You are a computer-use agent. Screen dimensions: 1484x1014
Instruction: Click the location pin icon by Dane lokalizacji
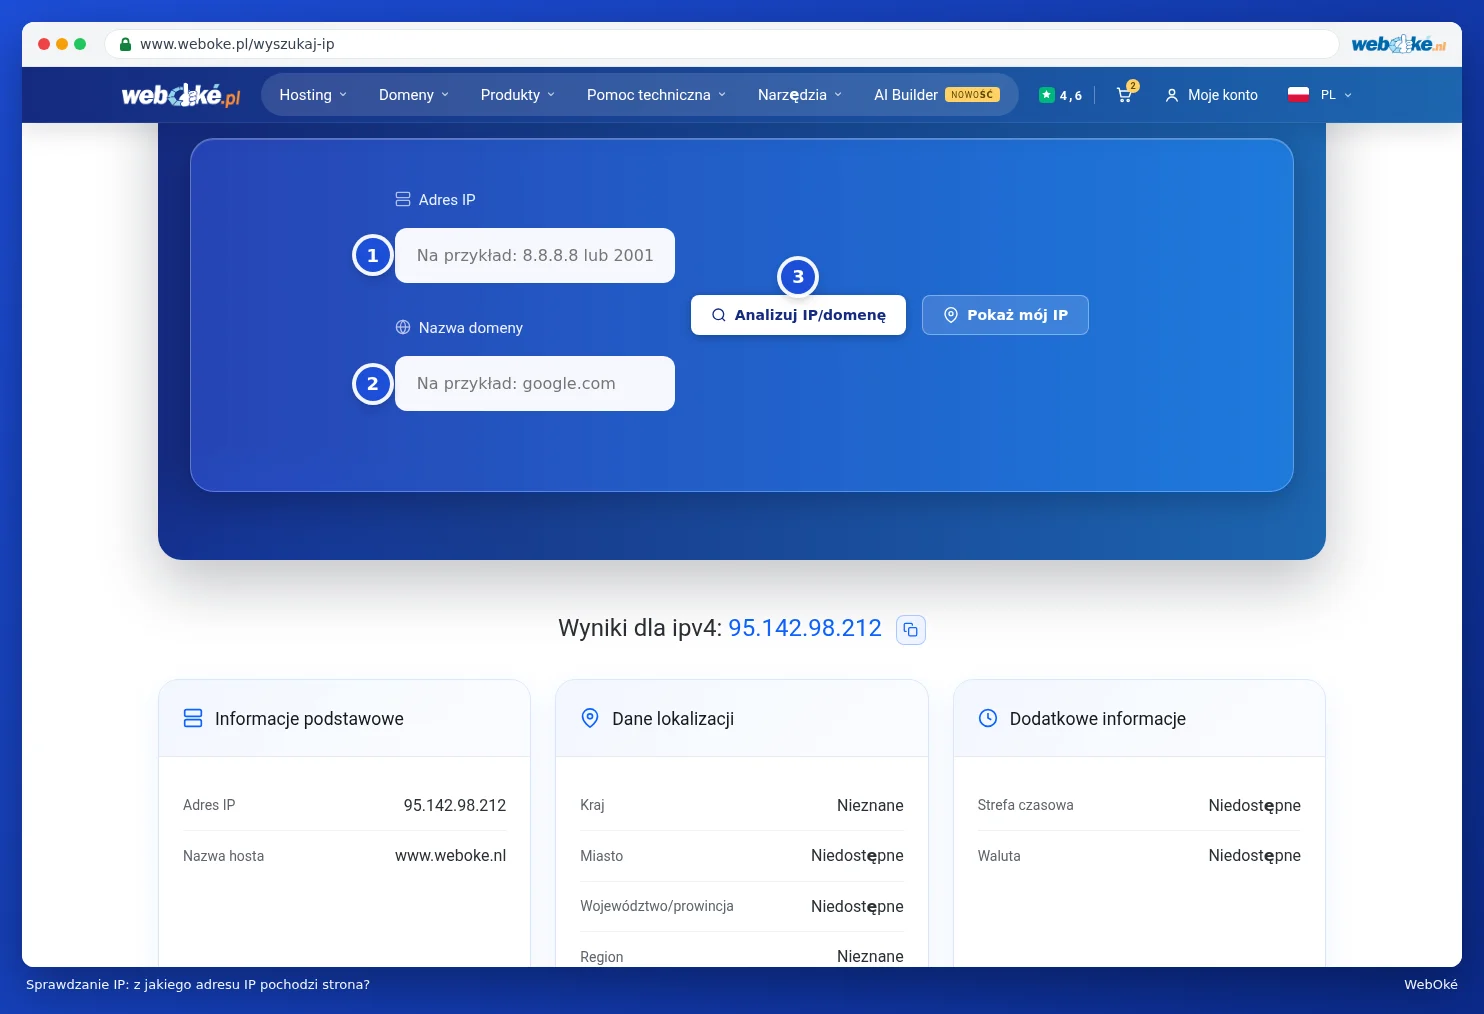590,719
